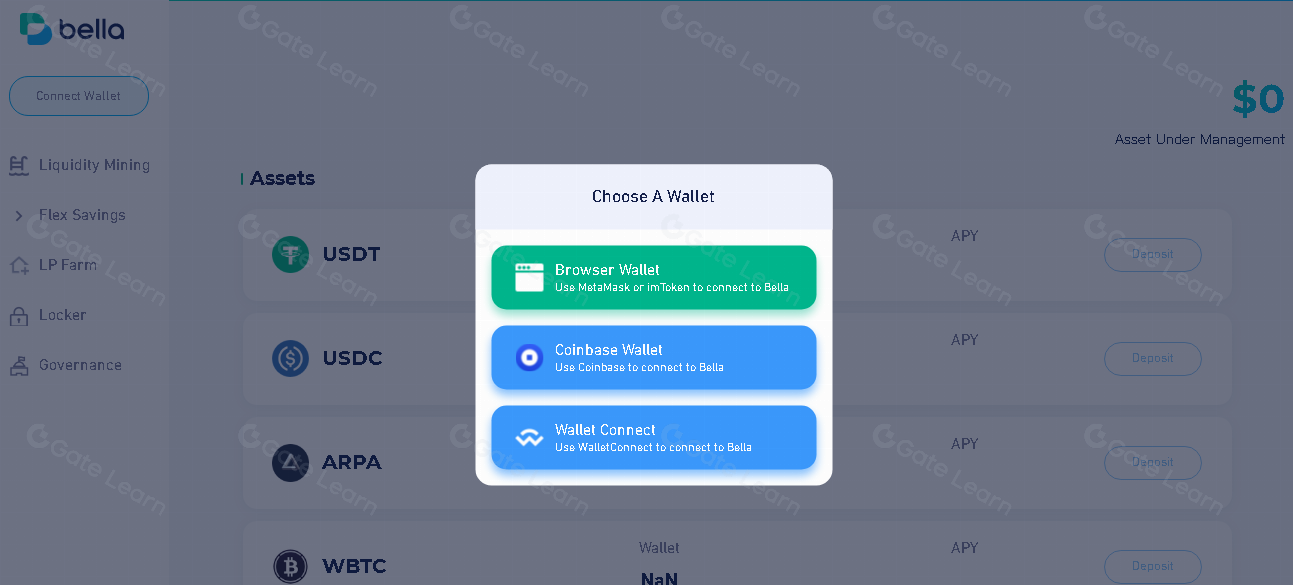The width and height of the screenshot is (1293, 585).
Task: Click the USDC token icon
Action: click(290, 358)
